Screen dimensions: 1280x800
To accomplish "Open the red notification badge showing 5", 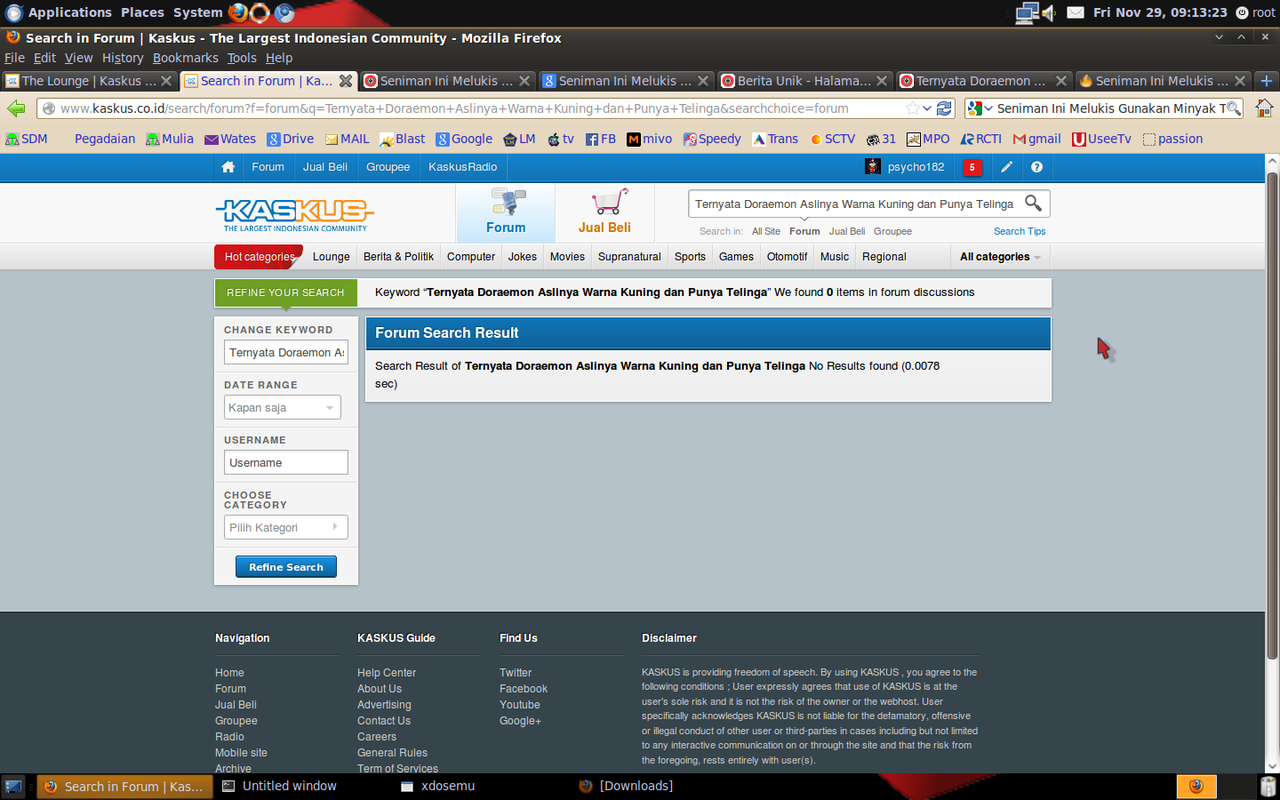I will click(x=972, y=167).
